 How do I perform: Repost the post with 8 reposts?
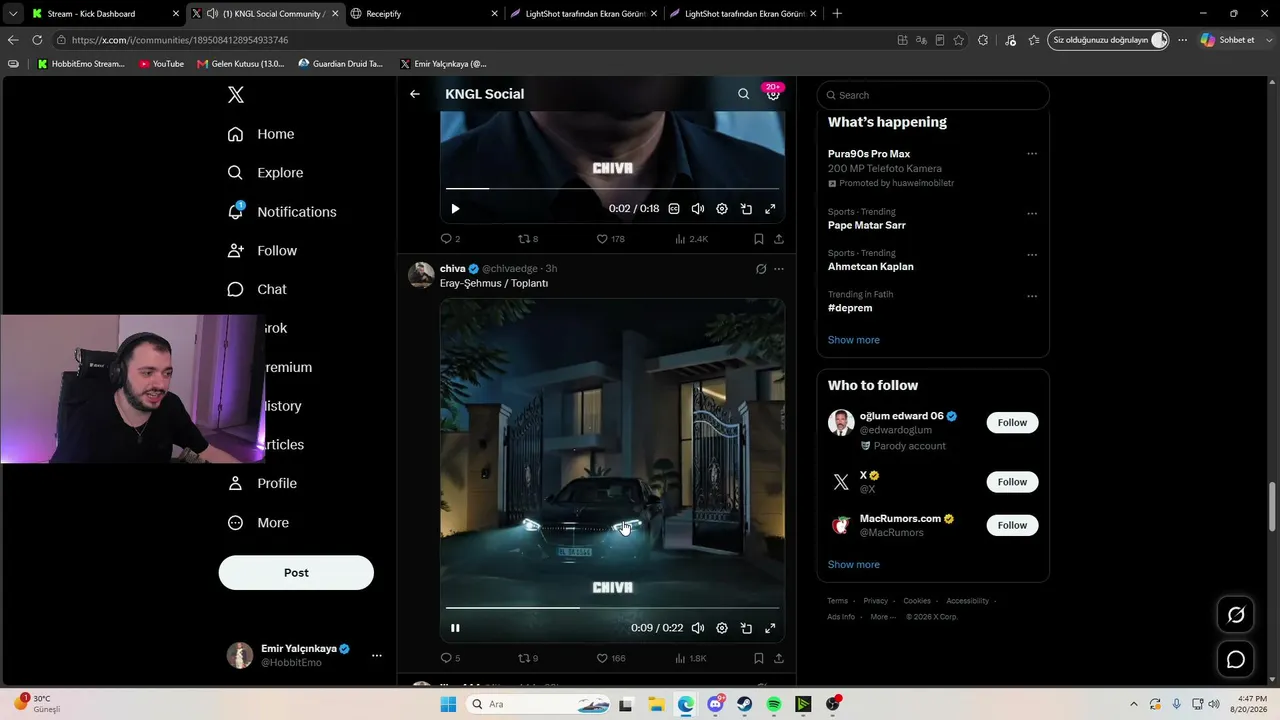point(528,239)
